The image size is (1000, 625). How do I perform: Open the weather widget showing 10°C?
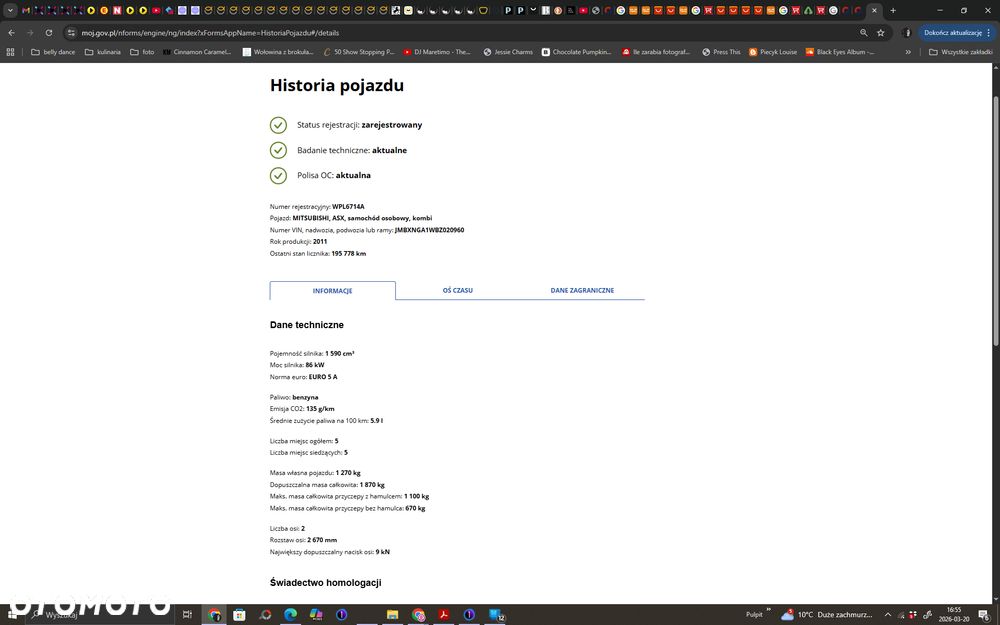pos(827,615)
